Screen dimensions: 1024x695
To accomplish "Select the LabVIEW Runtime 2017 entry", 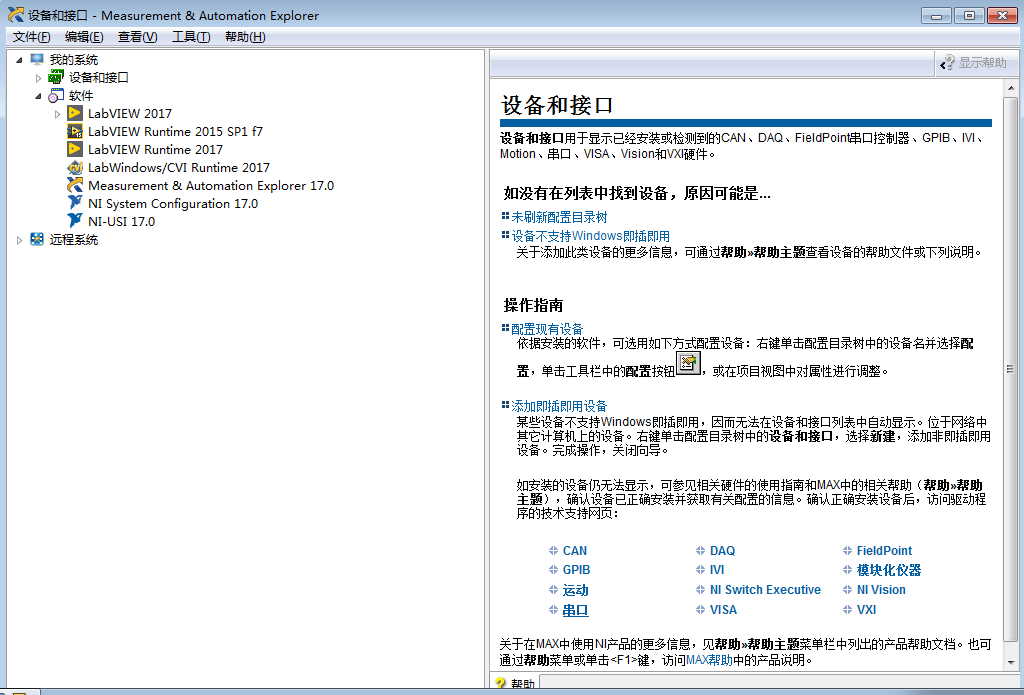I will pyautogui.click(x=155, y=149).
